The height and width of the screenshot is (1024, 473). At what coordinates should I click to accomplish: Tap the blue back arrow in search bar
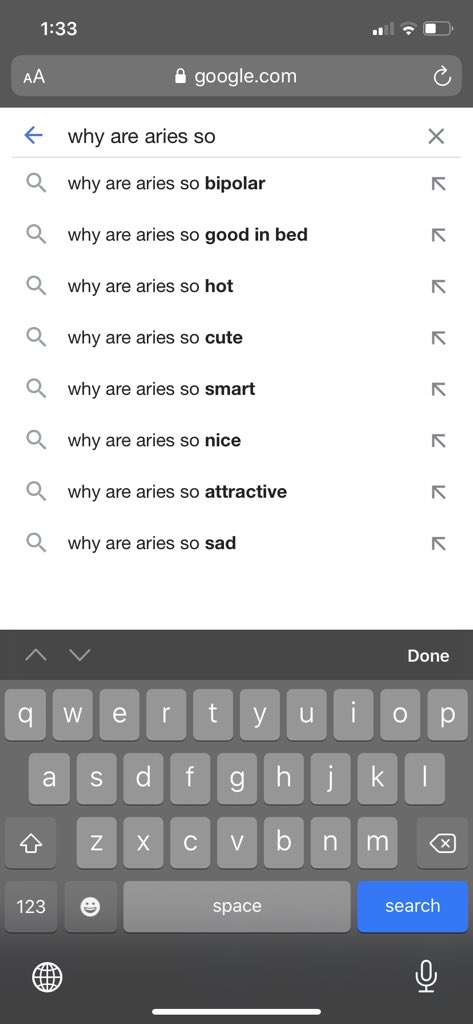coord(33,135)
